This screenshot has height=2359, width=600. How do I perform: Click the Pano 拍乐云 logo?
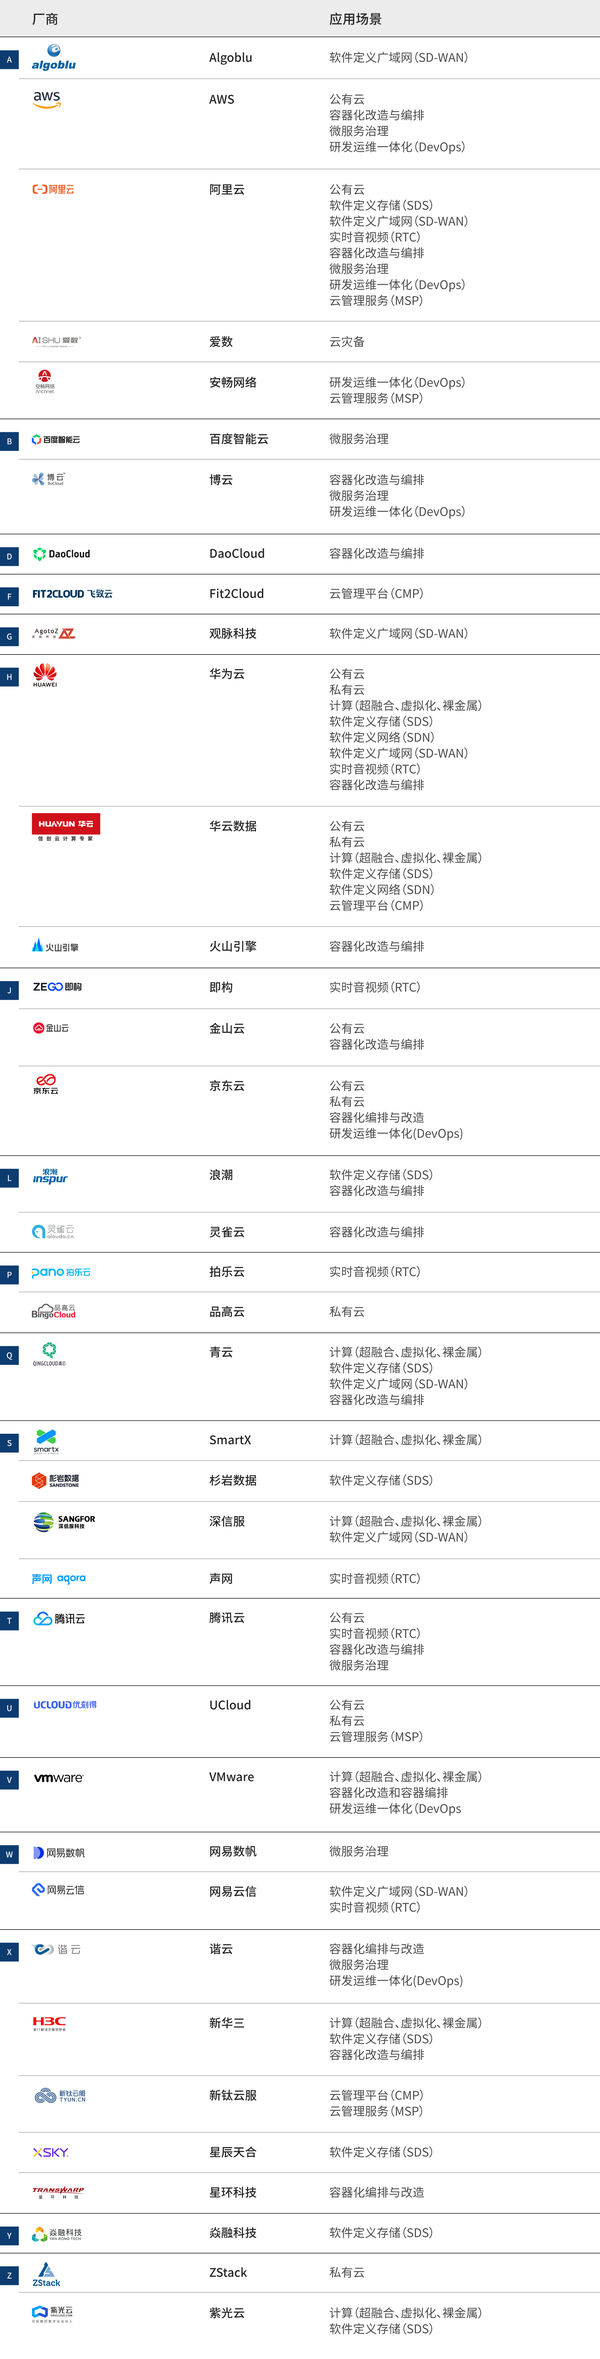tap(61, 1272)
